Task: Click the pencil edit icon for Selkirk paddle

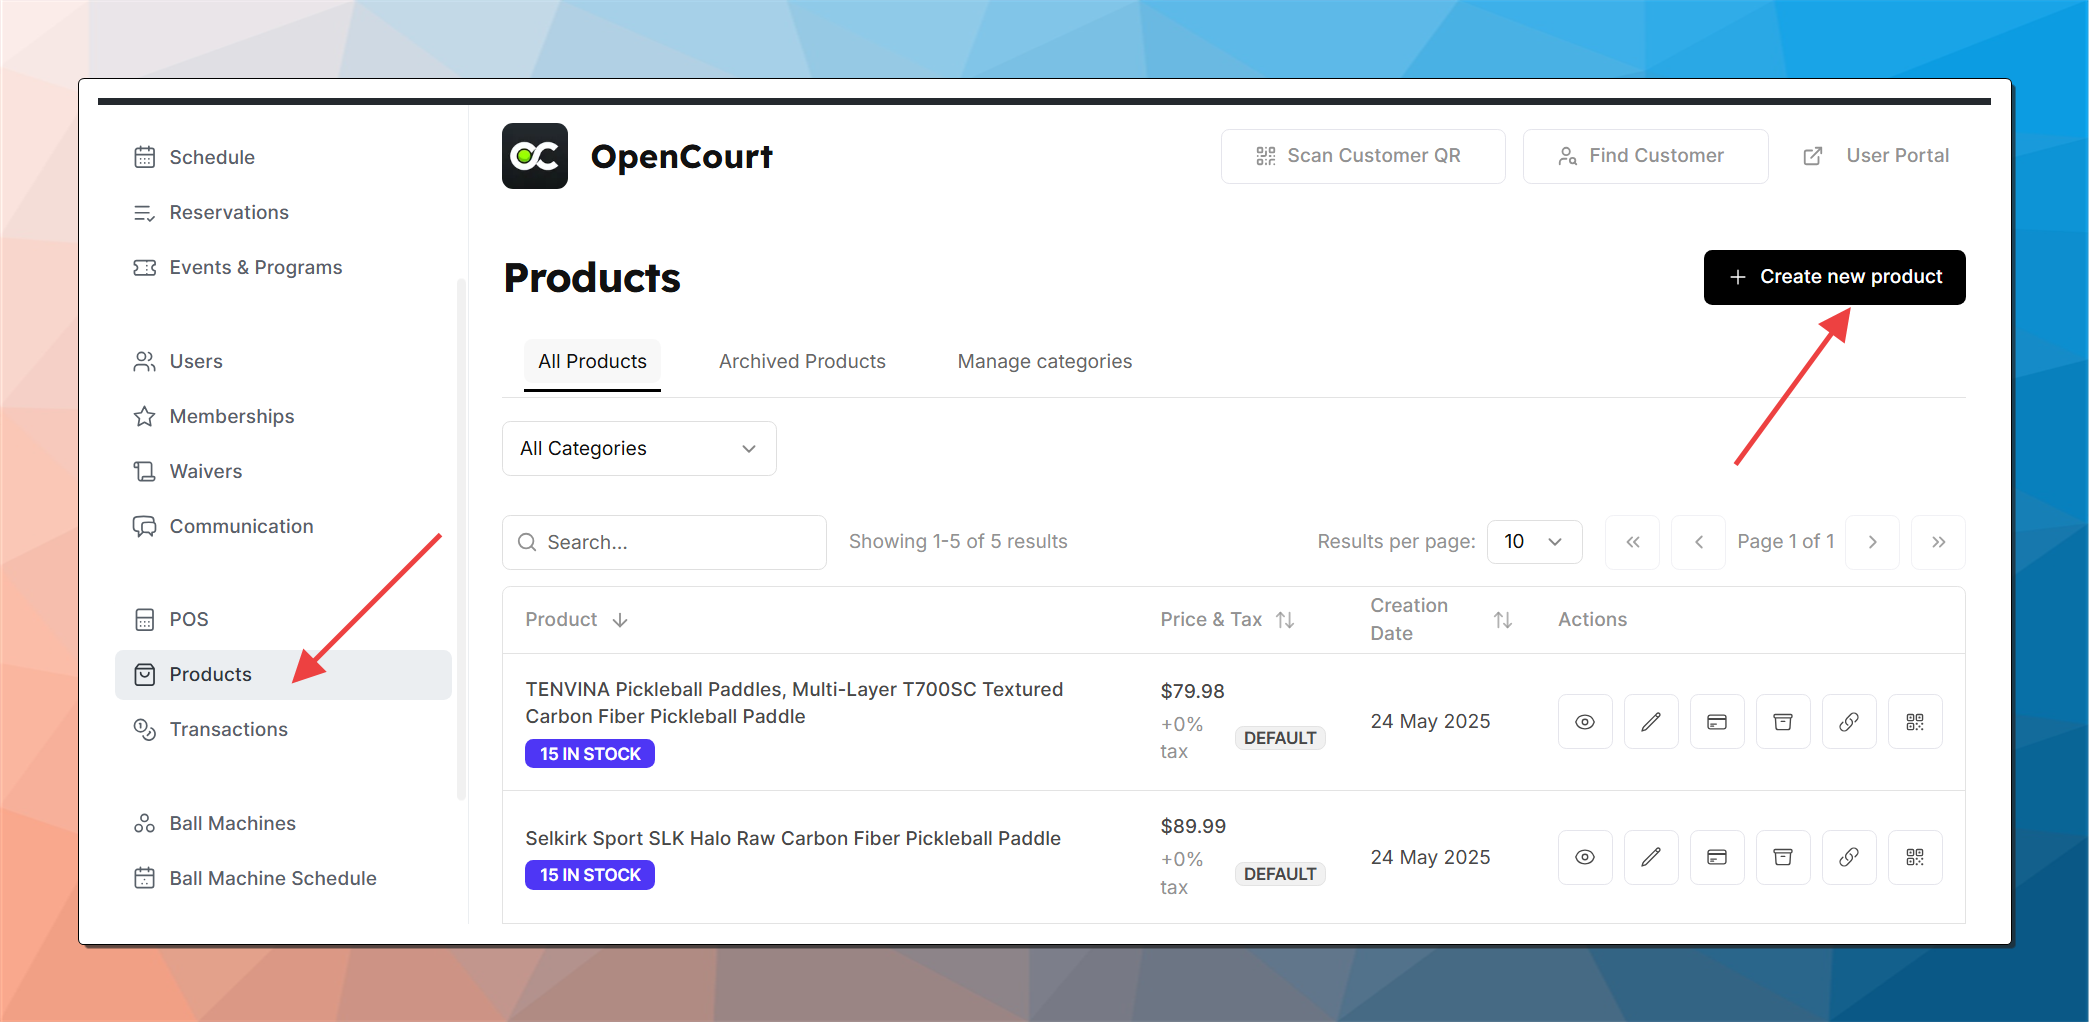Action: pos(1650,857)
